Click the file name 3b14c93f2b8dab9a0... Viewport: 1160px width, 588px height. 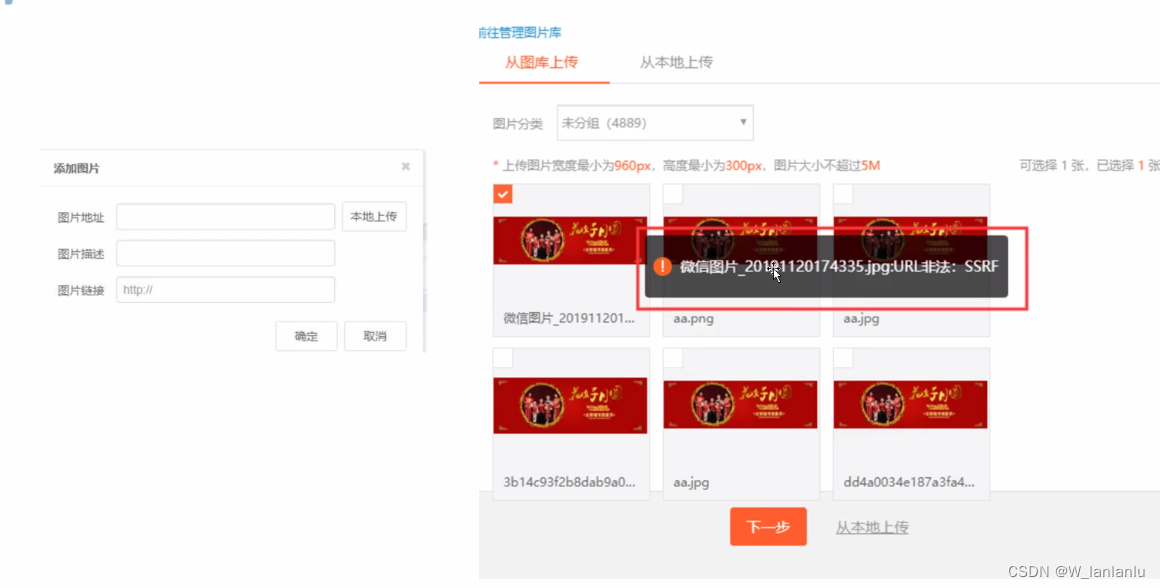tap(569, 482)
